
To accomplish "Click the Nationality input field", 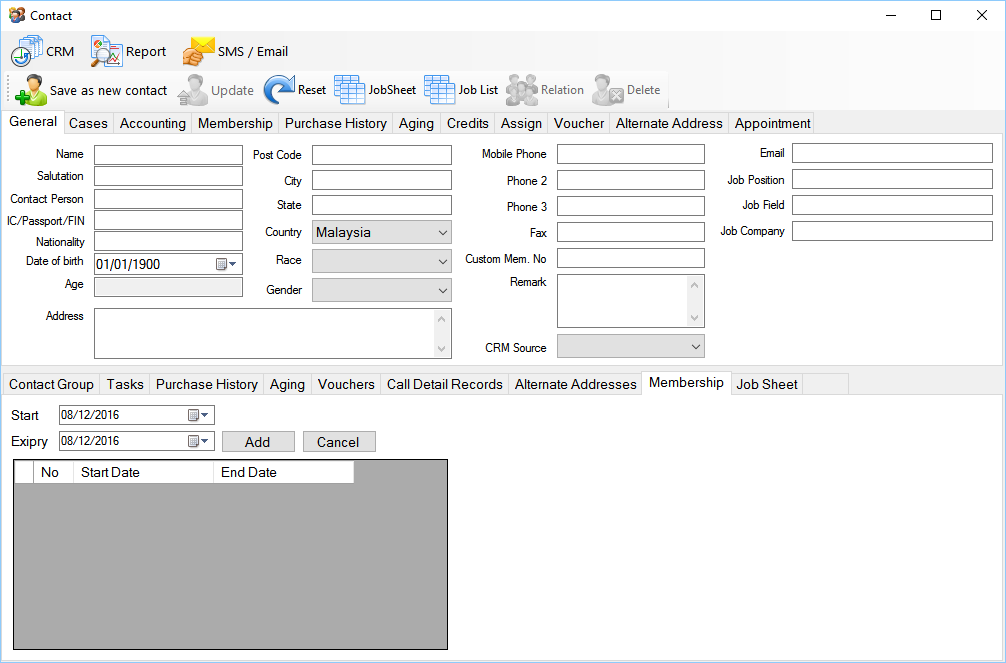I will [x=168, y=241].
